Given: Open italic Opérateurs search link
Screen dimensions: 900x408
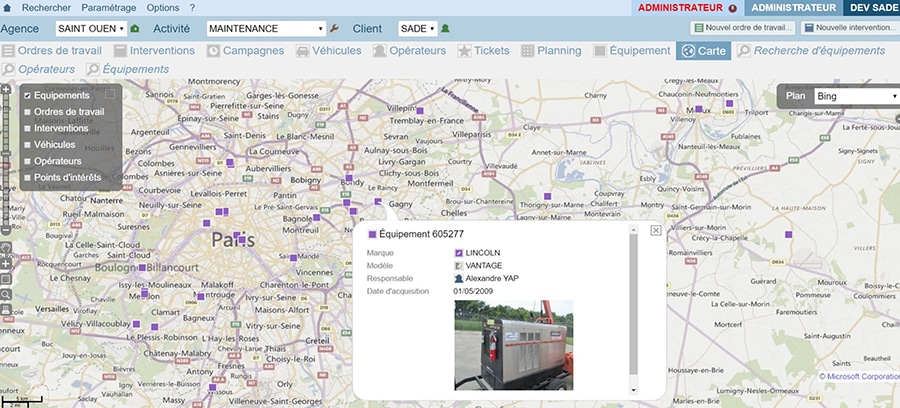Looking at the screenshot, I should [39, 69].
